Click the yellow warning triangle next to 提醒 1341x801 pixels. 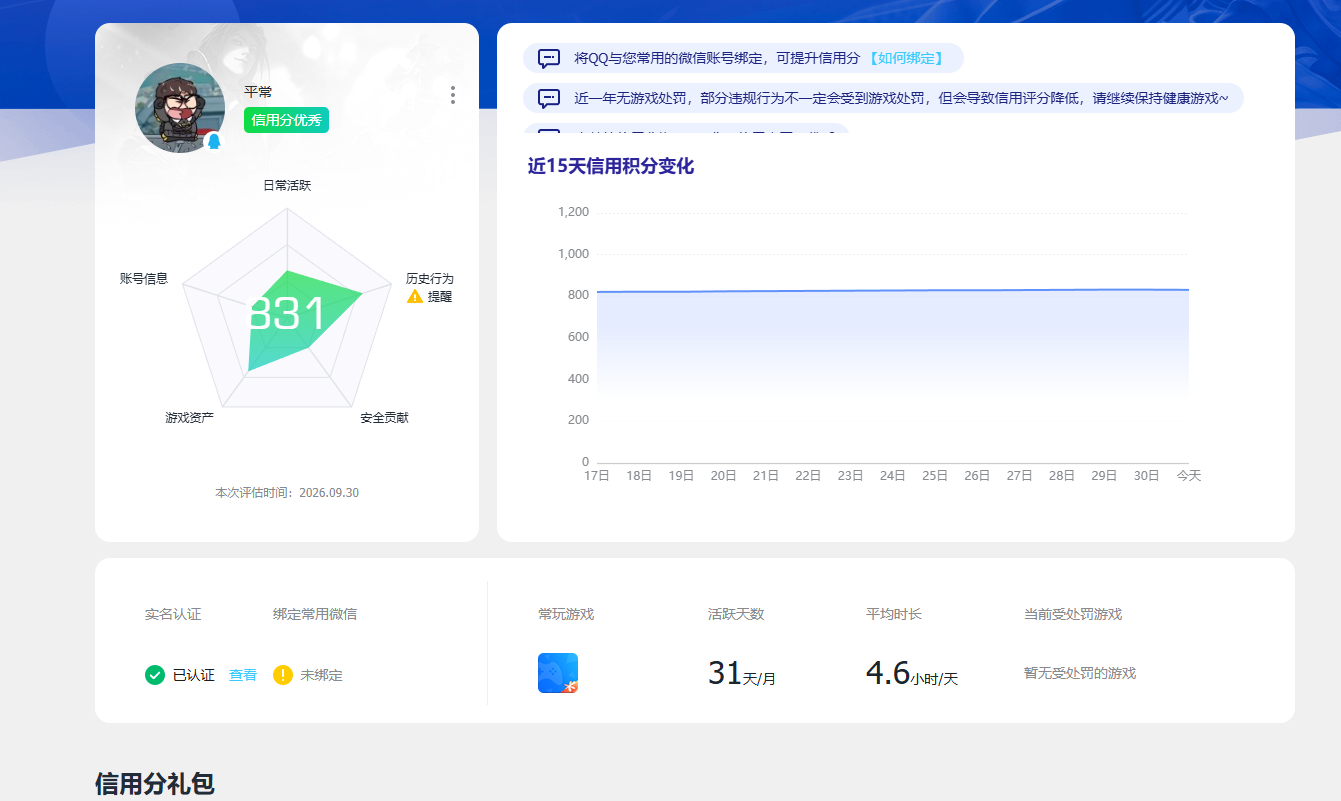(415, 297)
